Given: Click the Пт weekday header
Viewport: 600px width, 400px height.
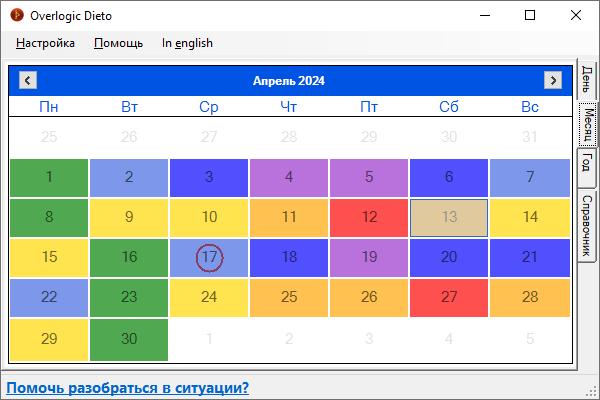Looking at the screenshot, I should [x=369, y=107].
